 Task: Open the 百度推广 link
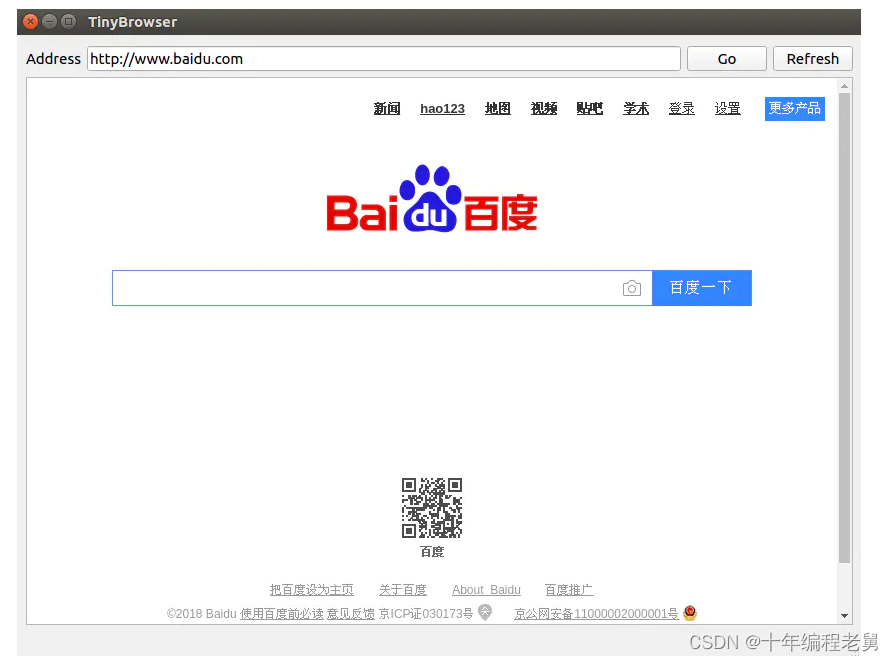point(569,590)
